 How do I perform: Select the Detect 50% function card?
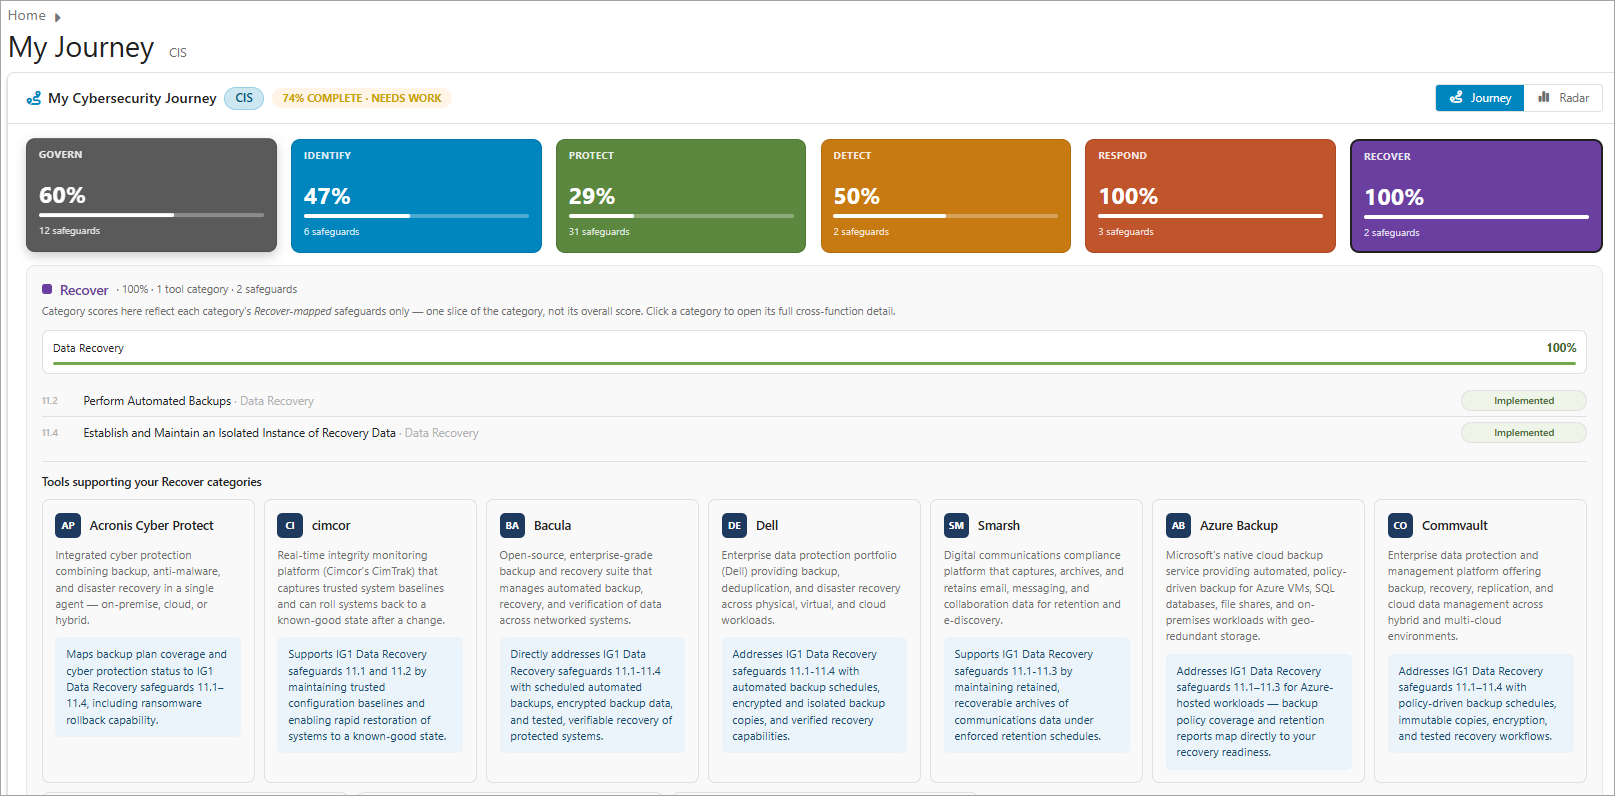tap(946, 196)
